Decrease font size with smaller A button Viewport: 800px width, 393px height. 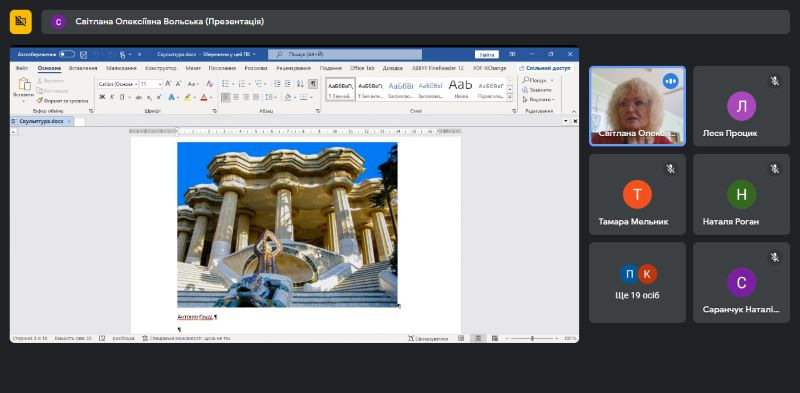pos(179,84)
